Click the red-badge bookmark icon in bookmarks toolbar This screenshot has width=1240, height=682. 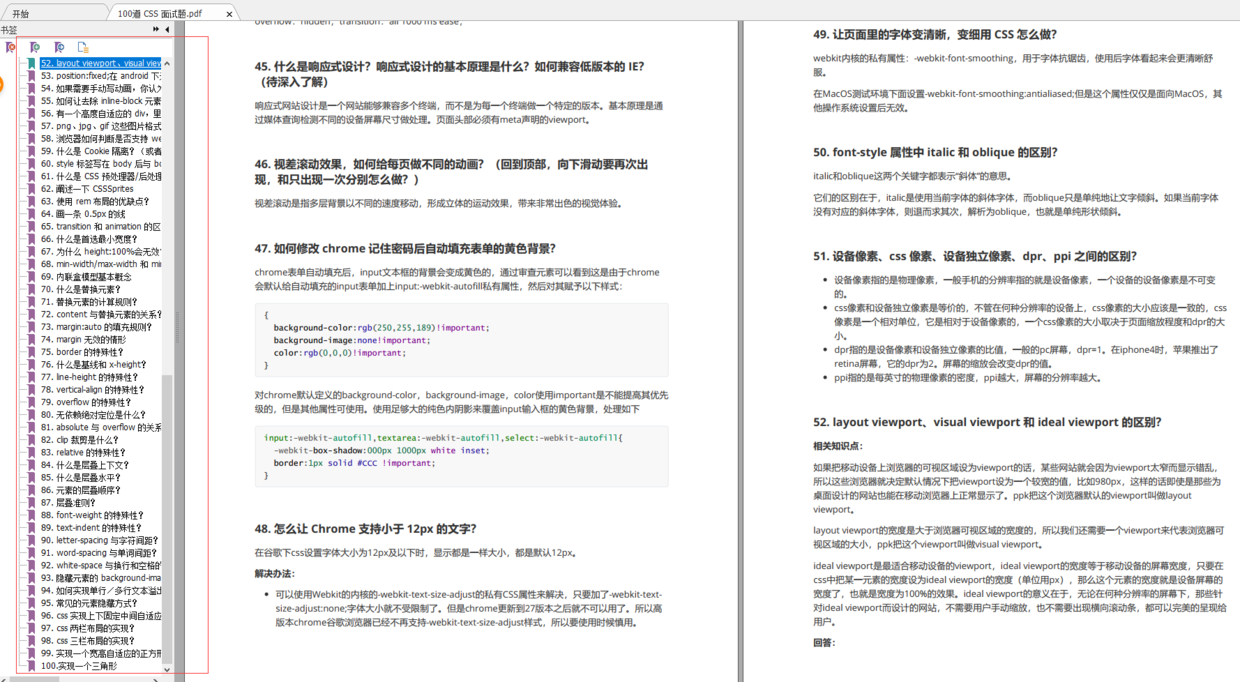[11, 47]
